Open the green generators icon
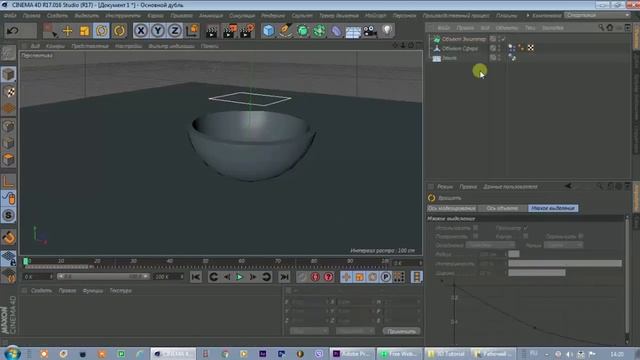Screen dimensions: 640x360 pyautogui.click(x=302, y=31)
